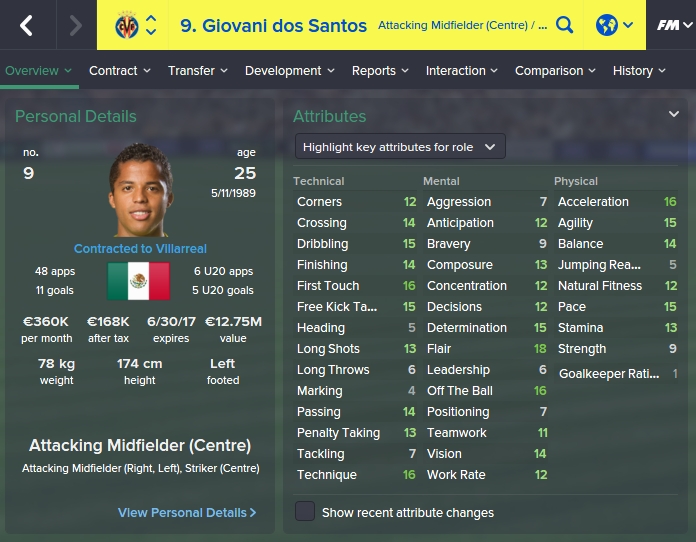The image size is (696, 542).
Task: Open the Comparison menu
Action: pos(555,71)
